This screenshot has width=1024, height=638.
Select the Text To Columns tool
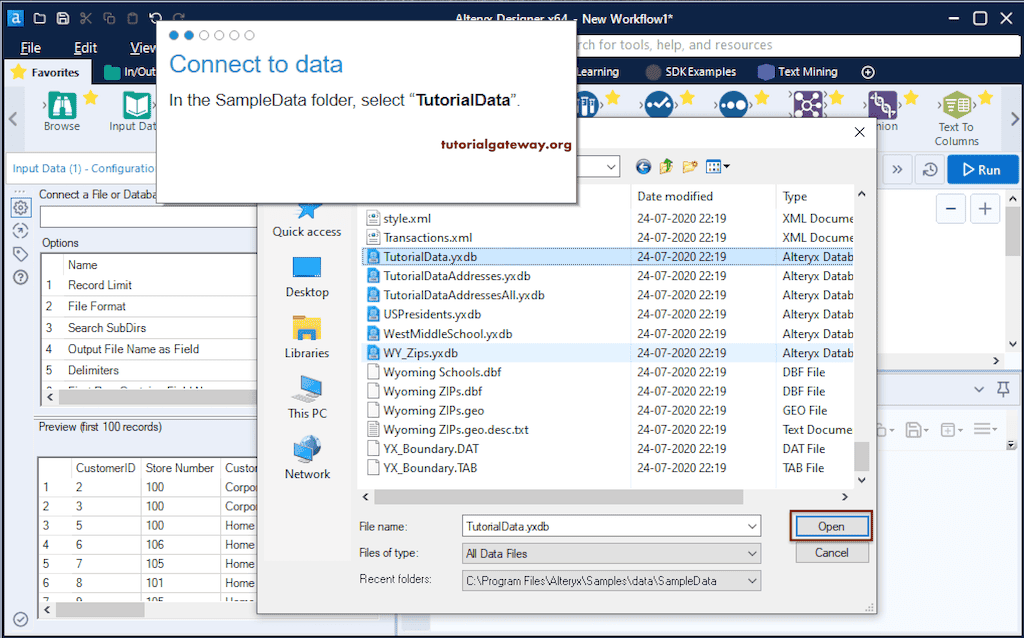coord(957,118)
